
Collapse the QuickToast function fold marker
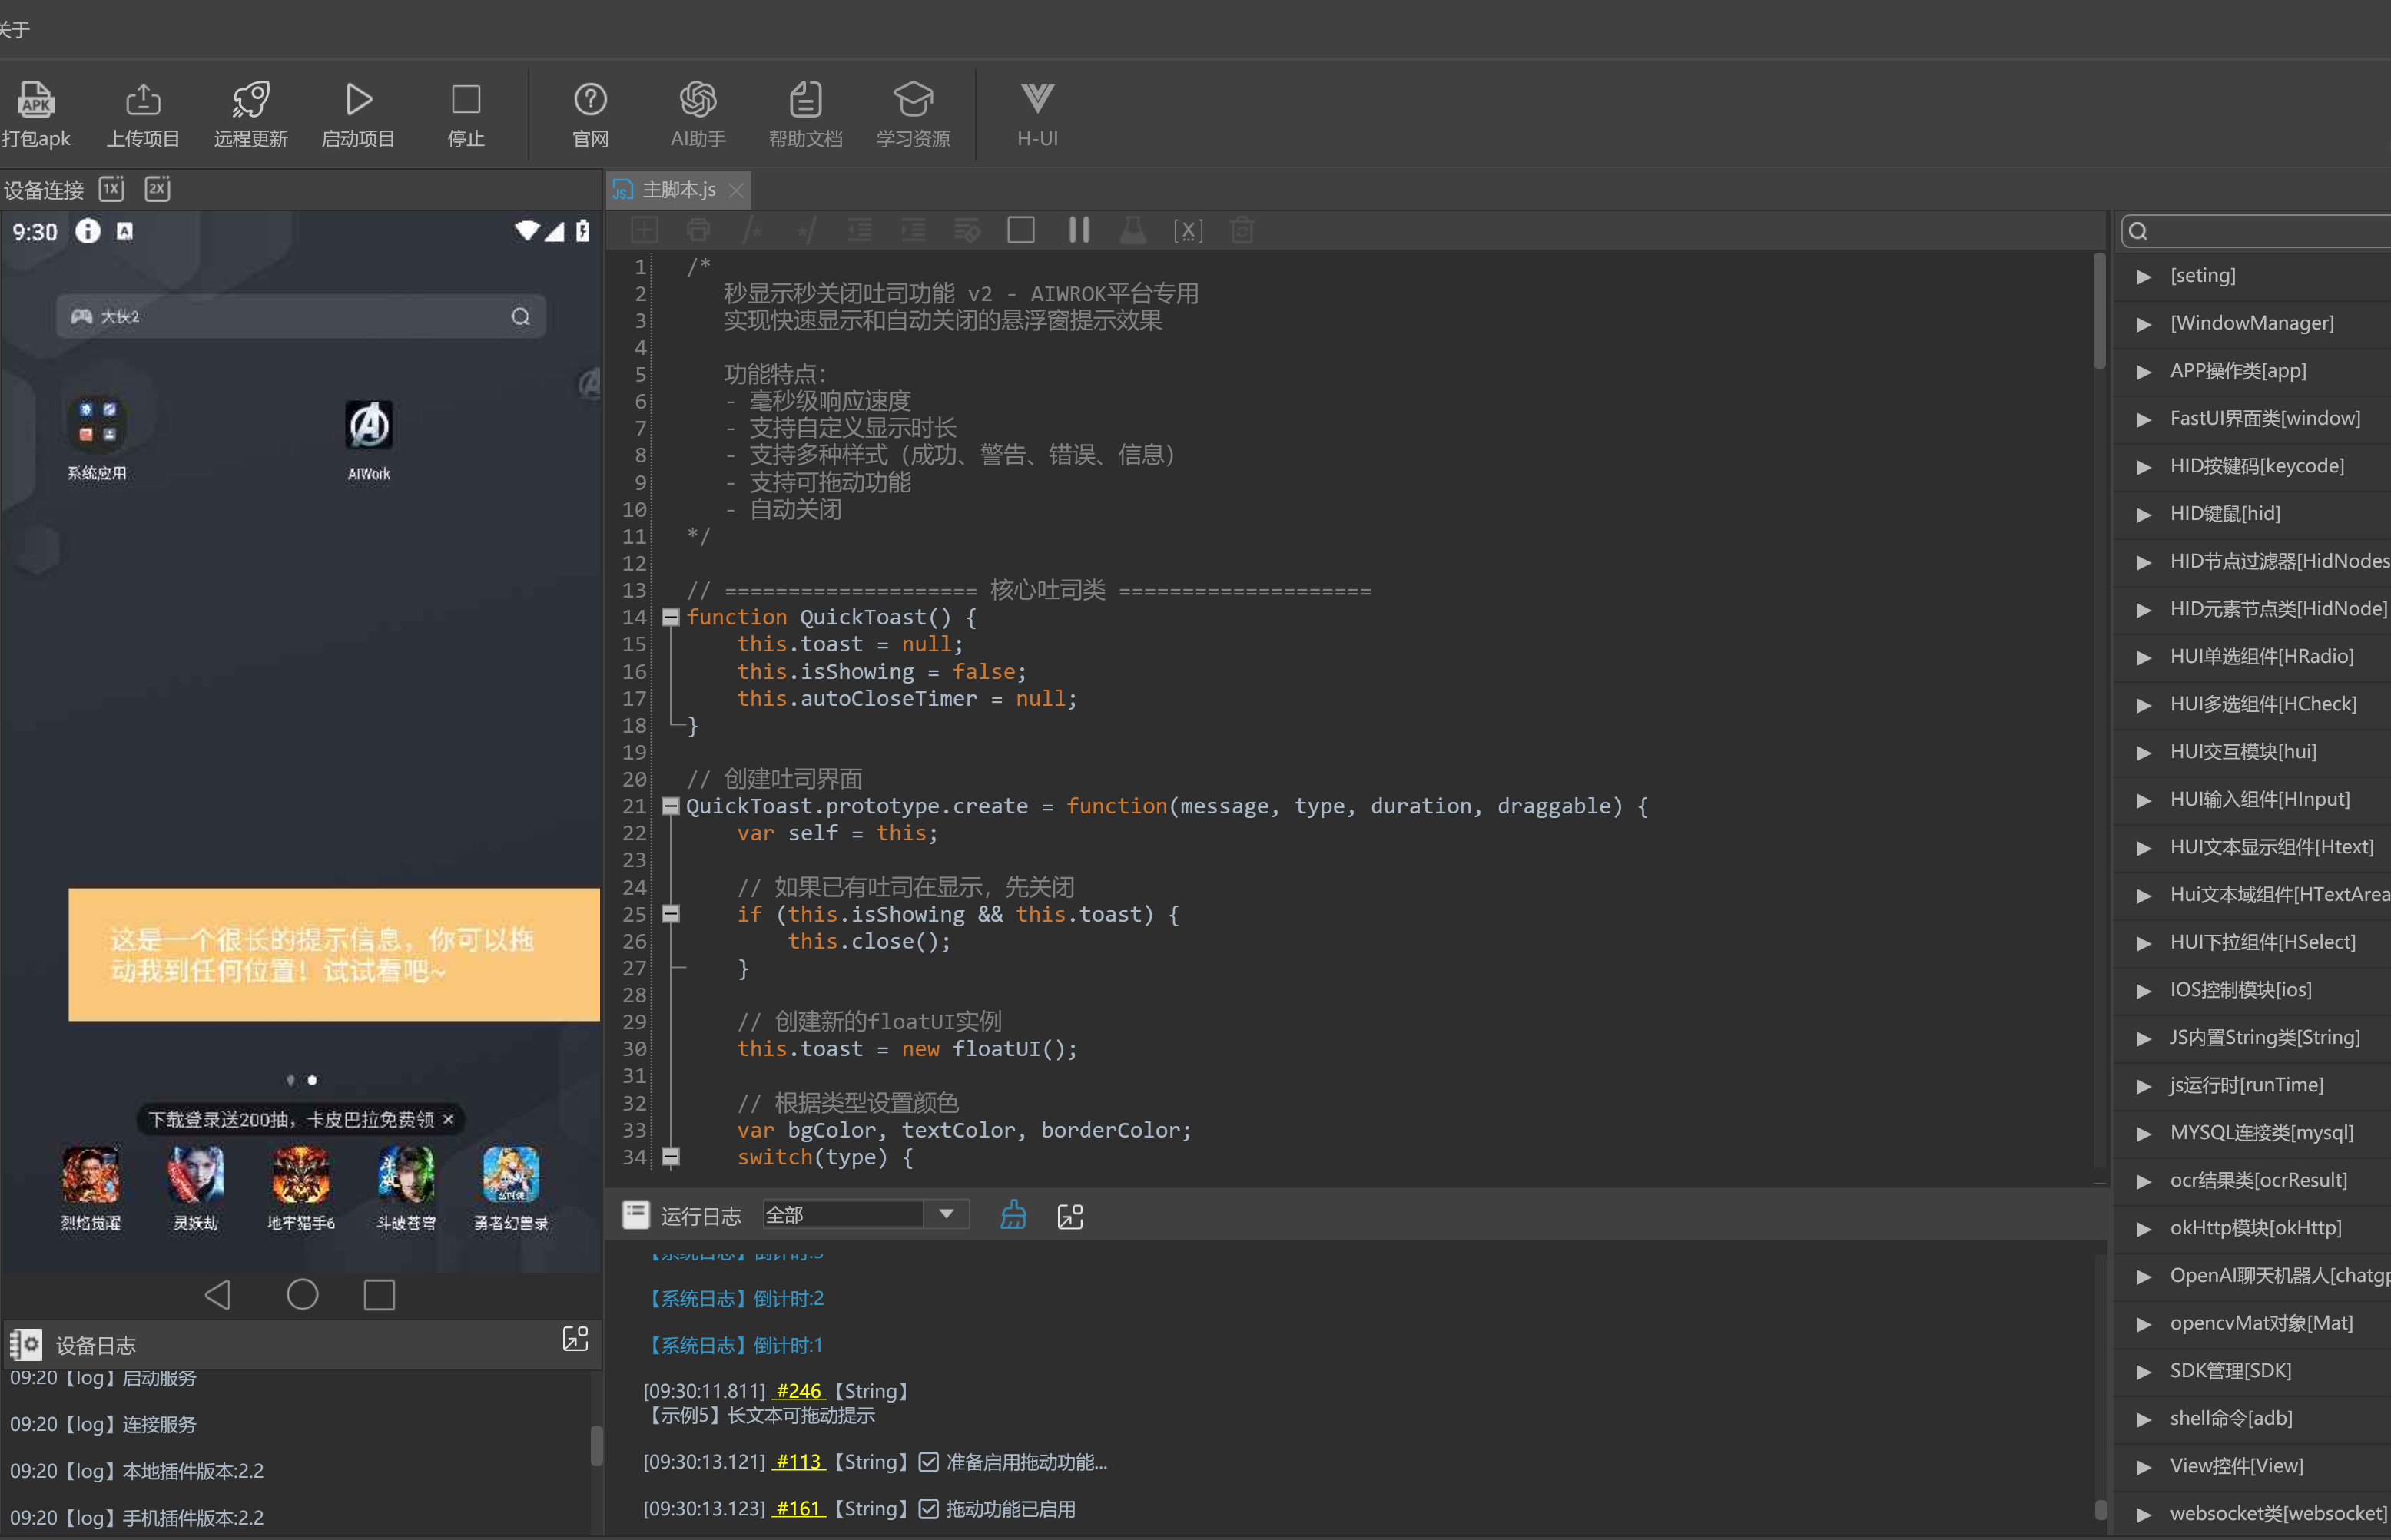[671, 617]
